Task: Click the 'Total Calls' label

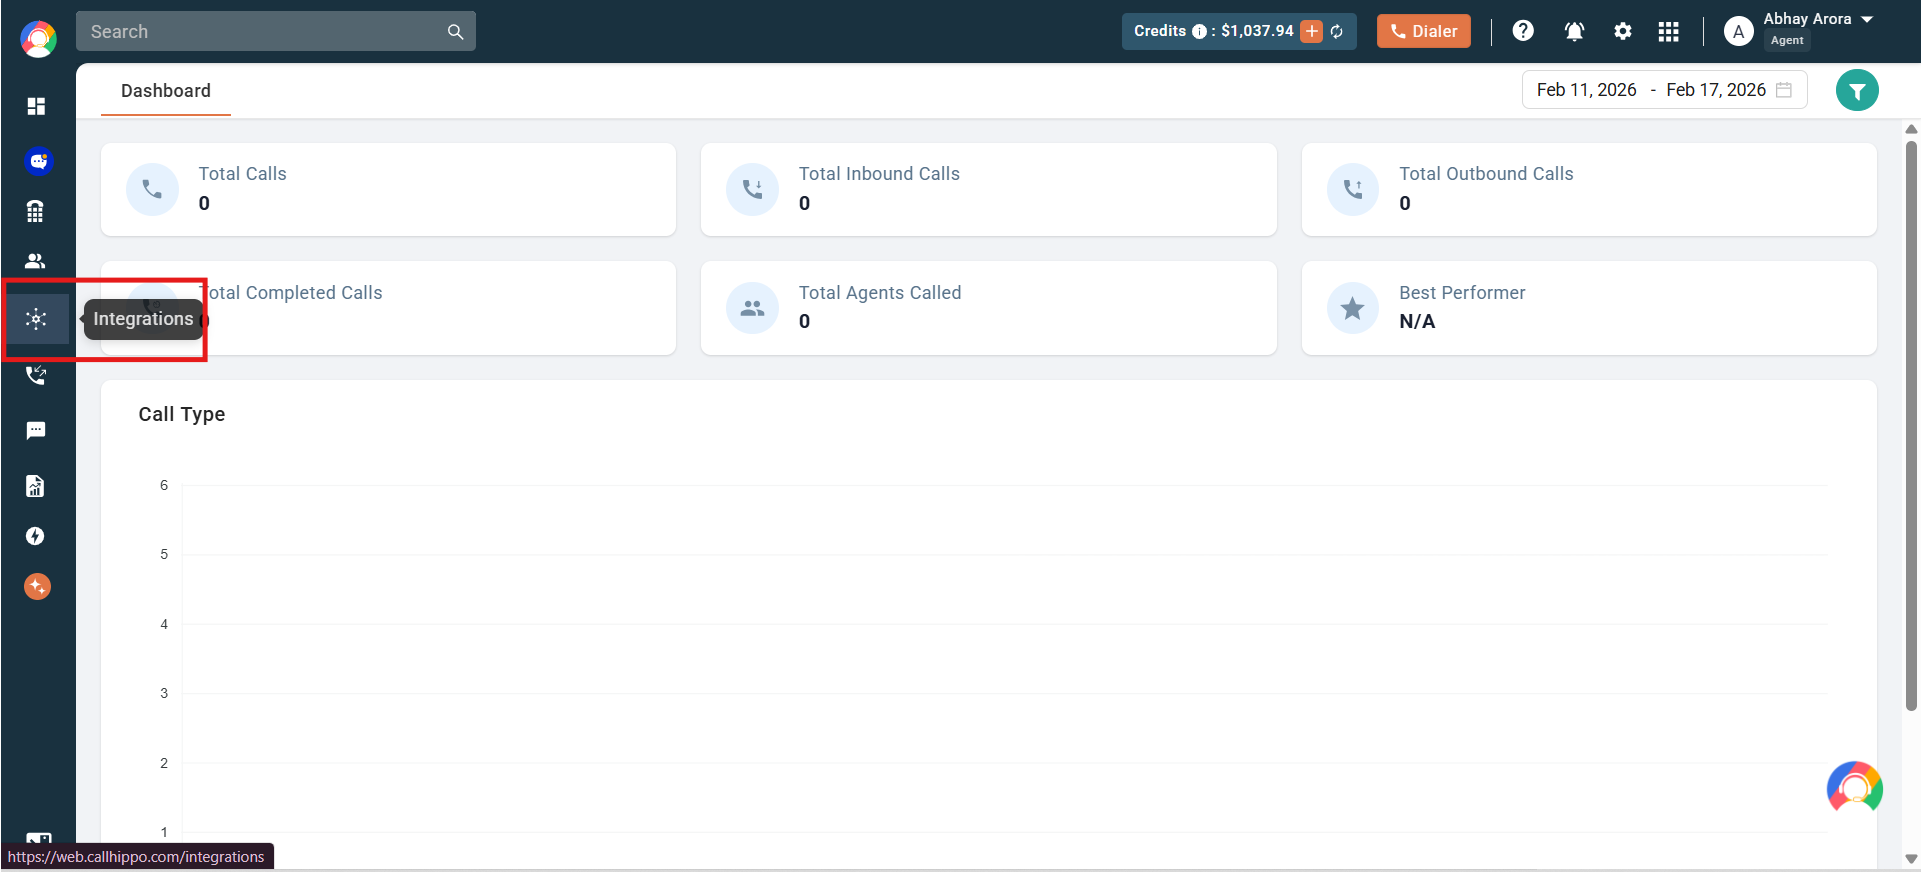Action: click(x=243, y=174)
